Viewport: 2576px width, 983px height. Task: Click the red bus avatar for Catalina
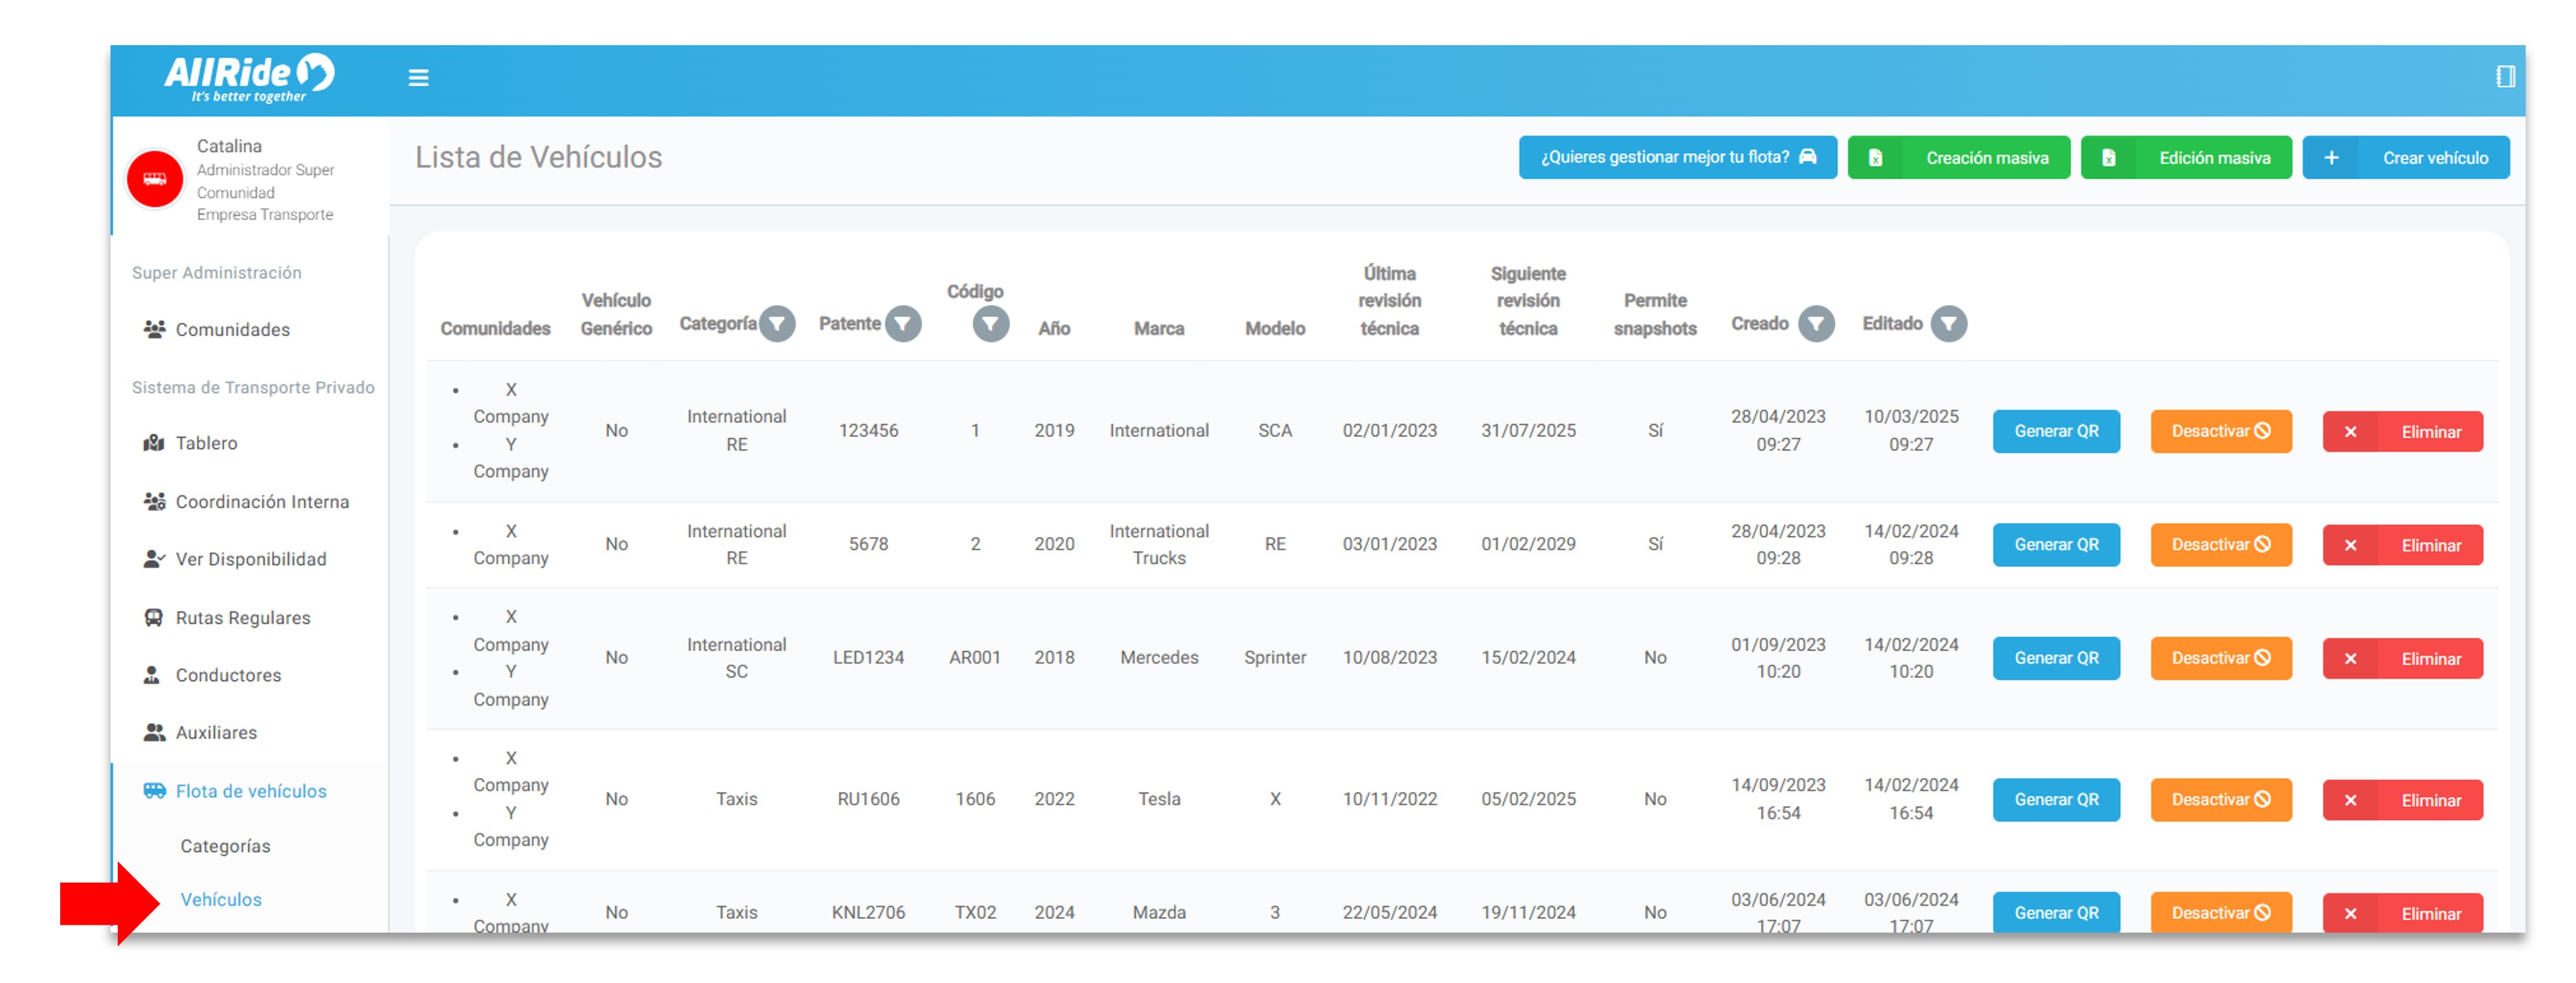pos(155,179)
